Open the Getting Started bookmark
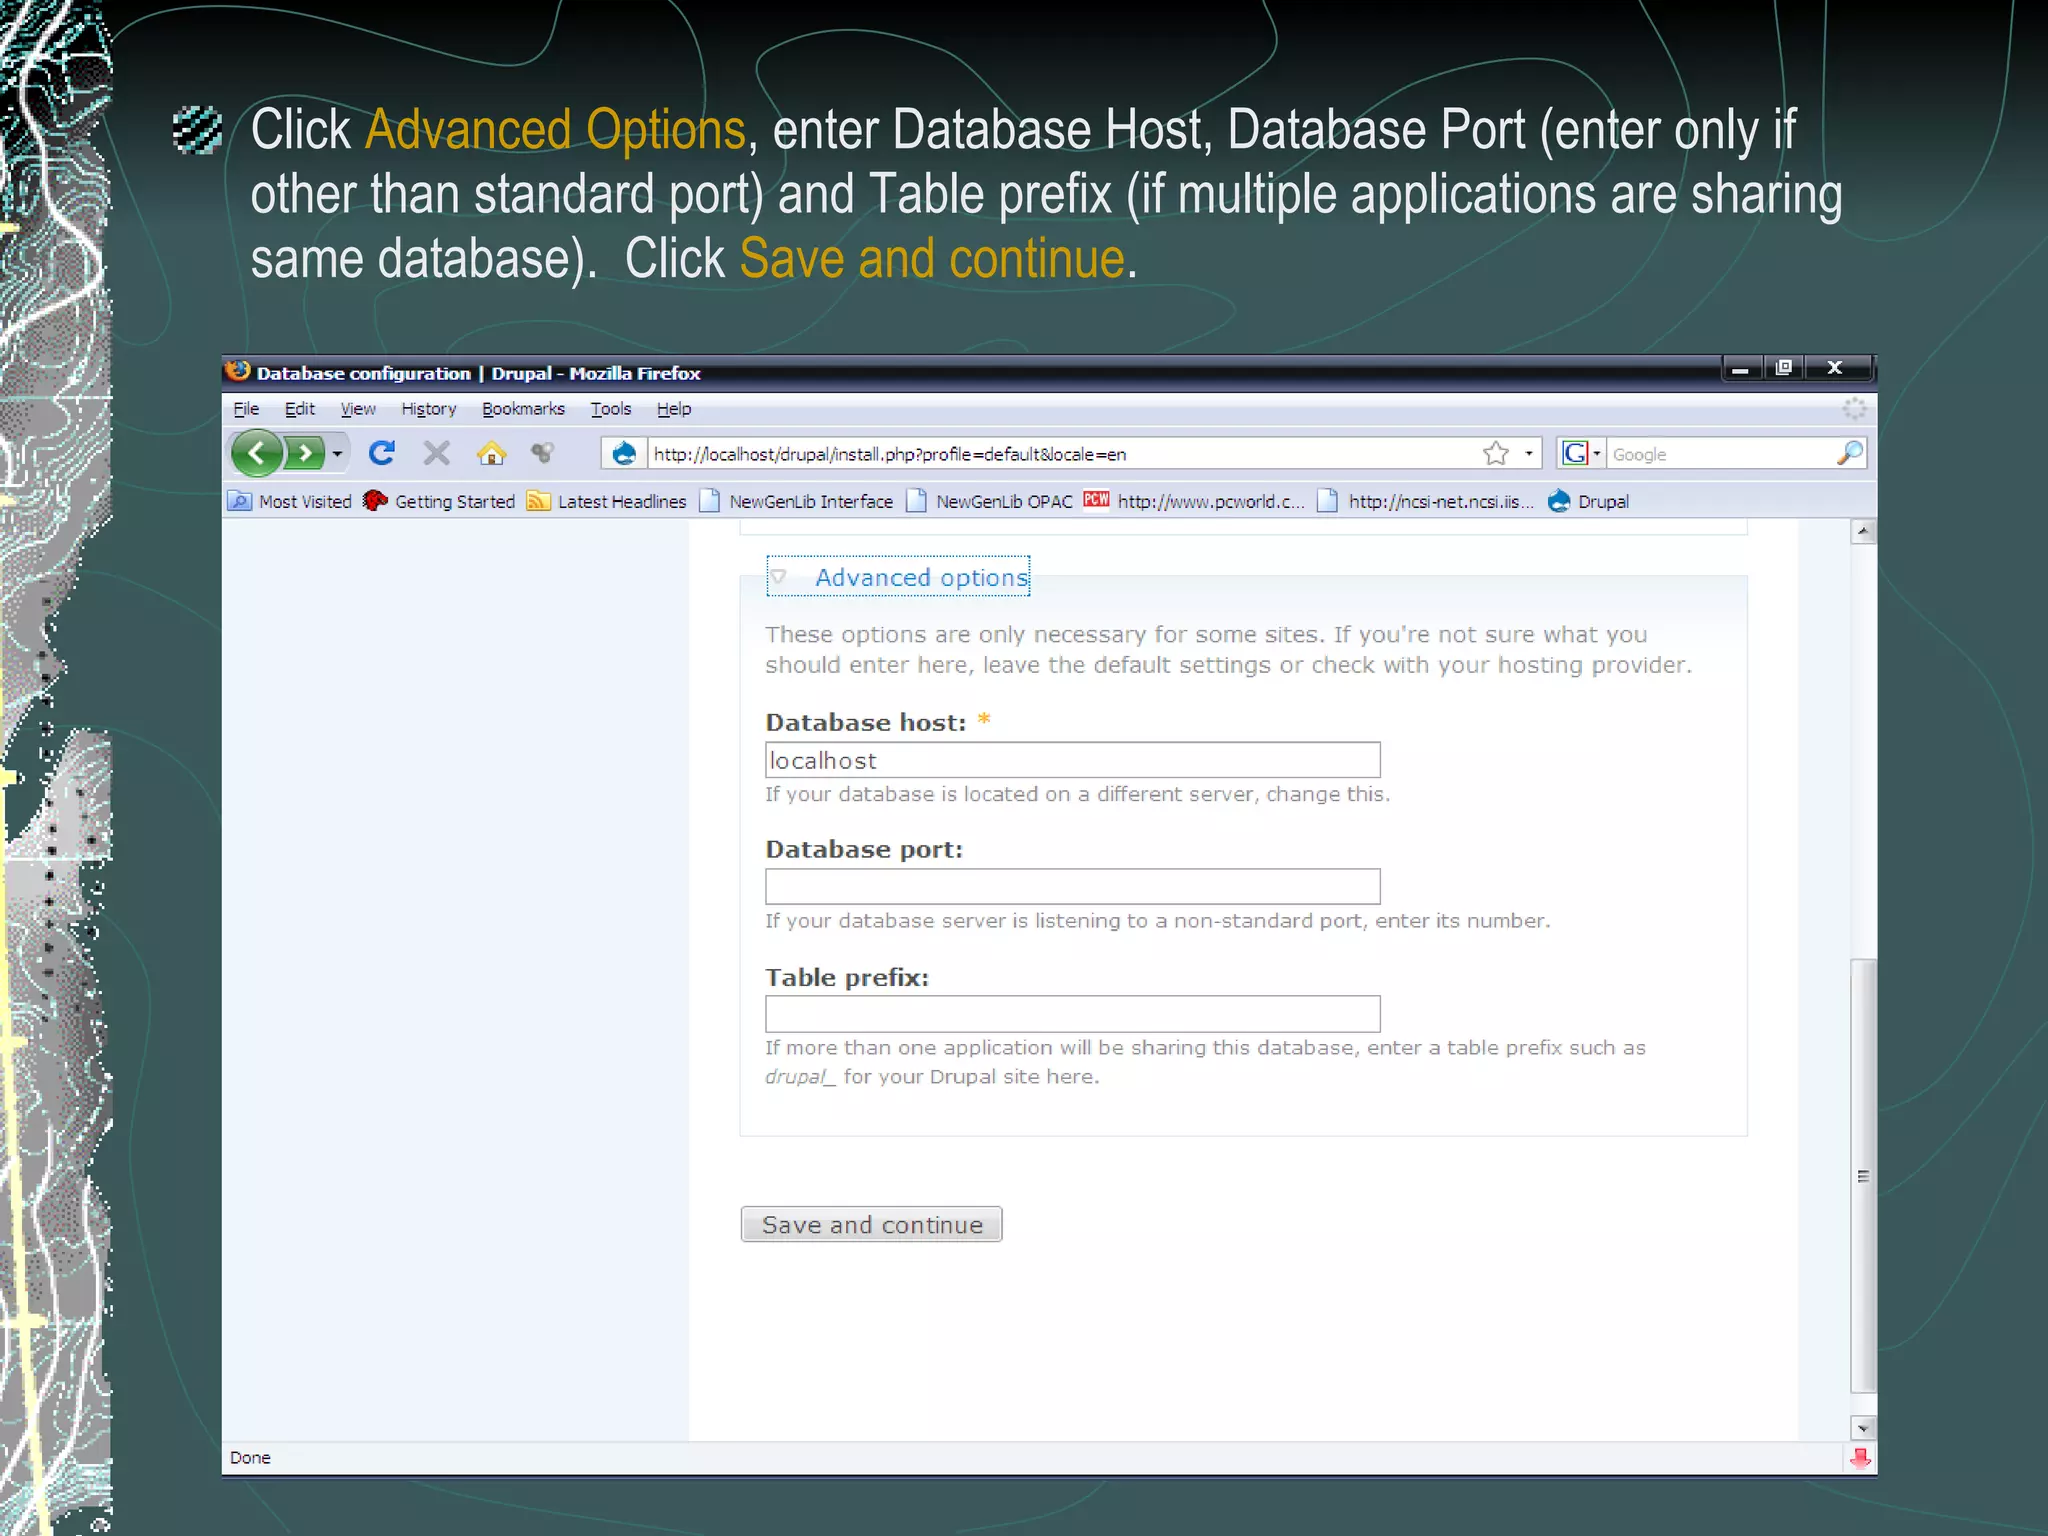The height and width of the screenshot is (1536, 2048). [x=439, y=501]
